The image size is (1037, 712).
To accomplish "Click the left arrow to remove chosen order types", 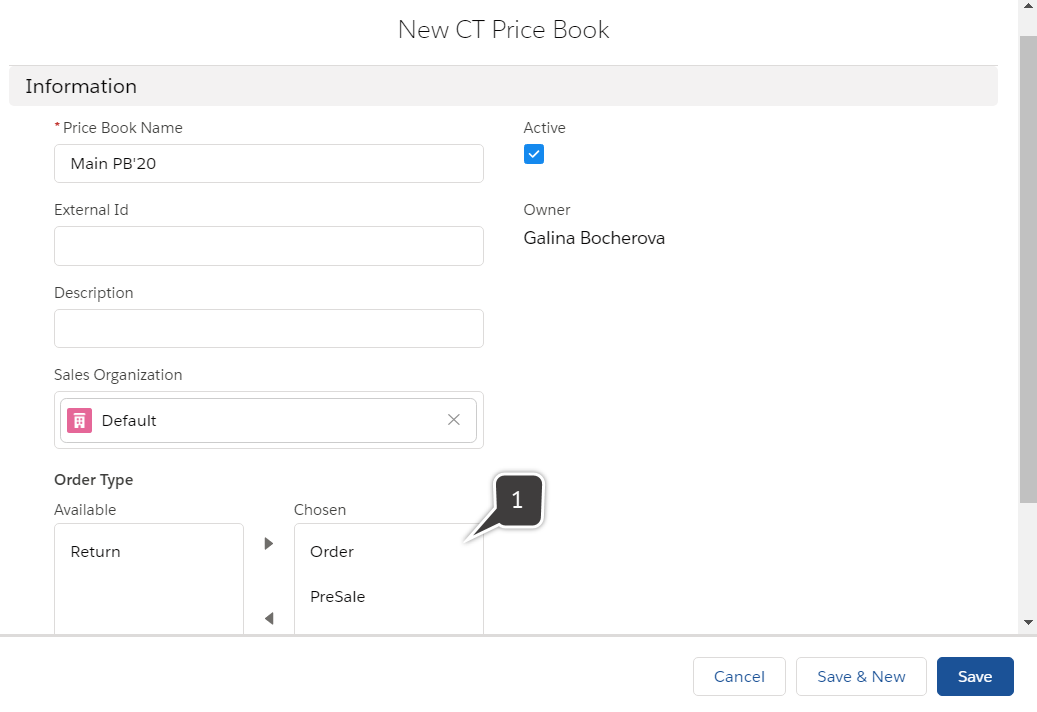I will [x=268, y=618].
